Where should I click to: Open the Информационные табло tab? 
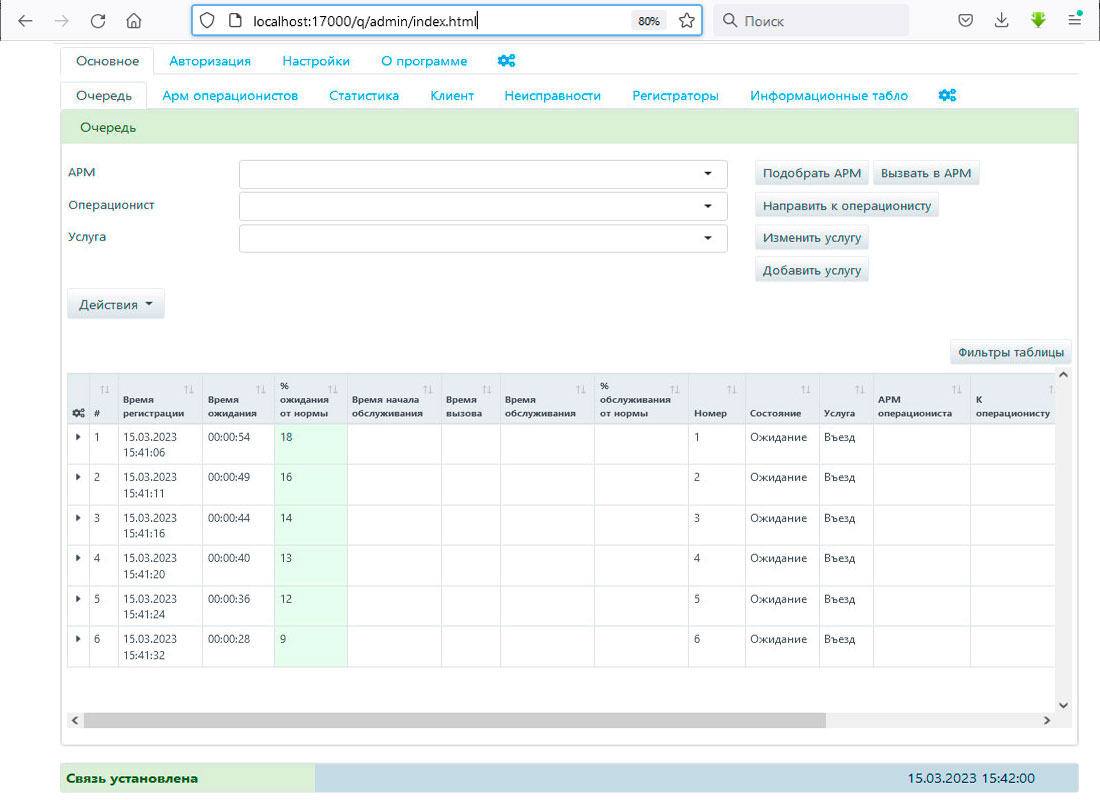pyautogui.click(x=829, y=95)
